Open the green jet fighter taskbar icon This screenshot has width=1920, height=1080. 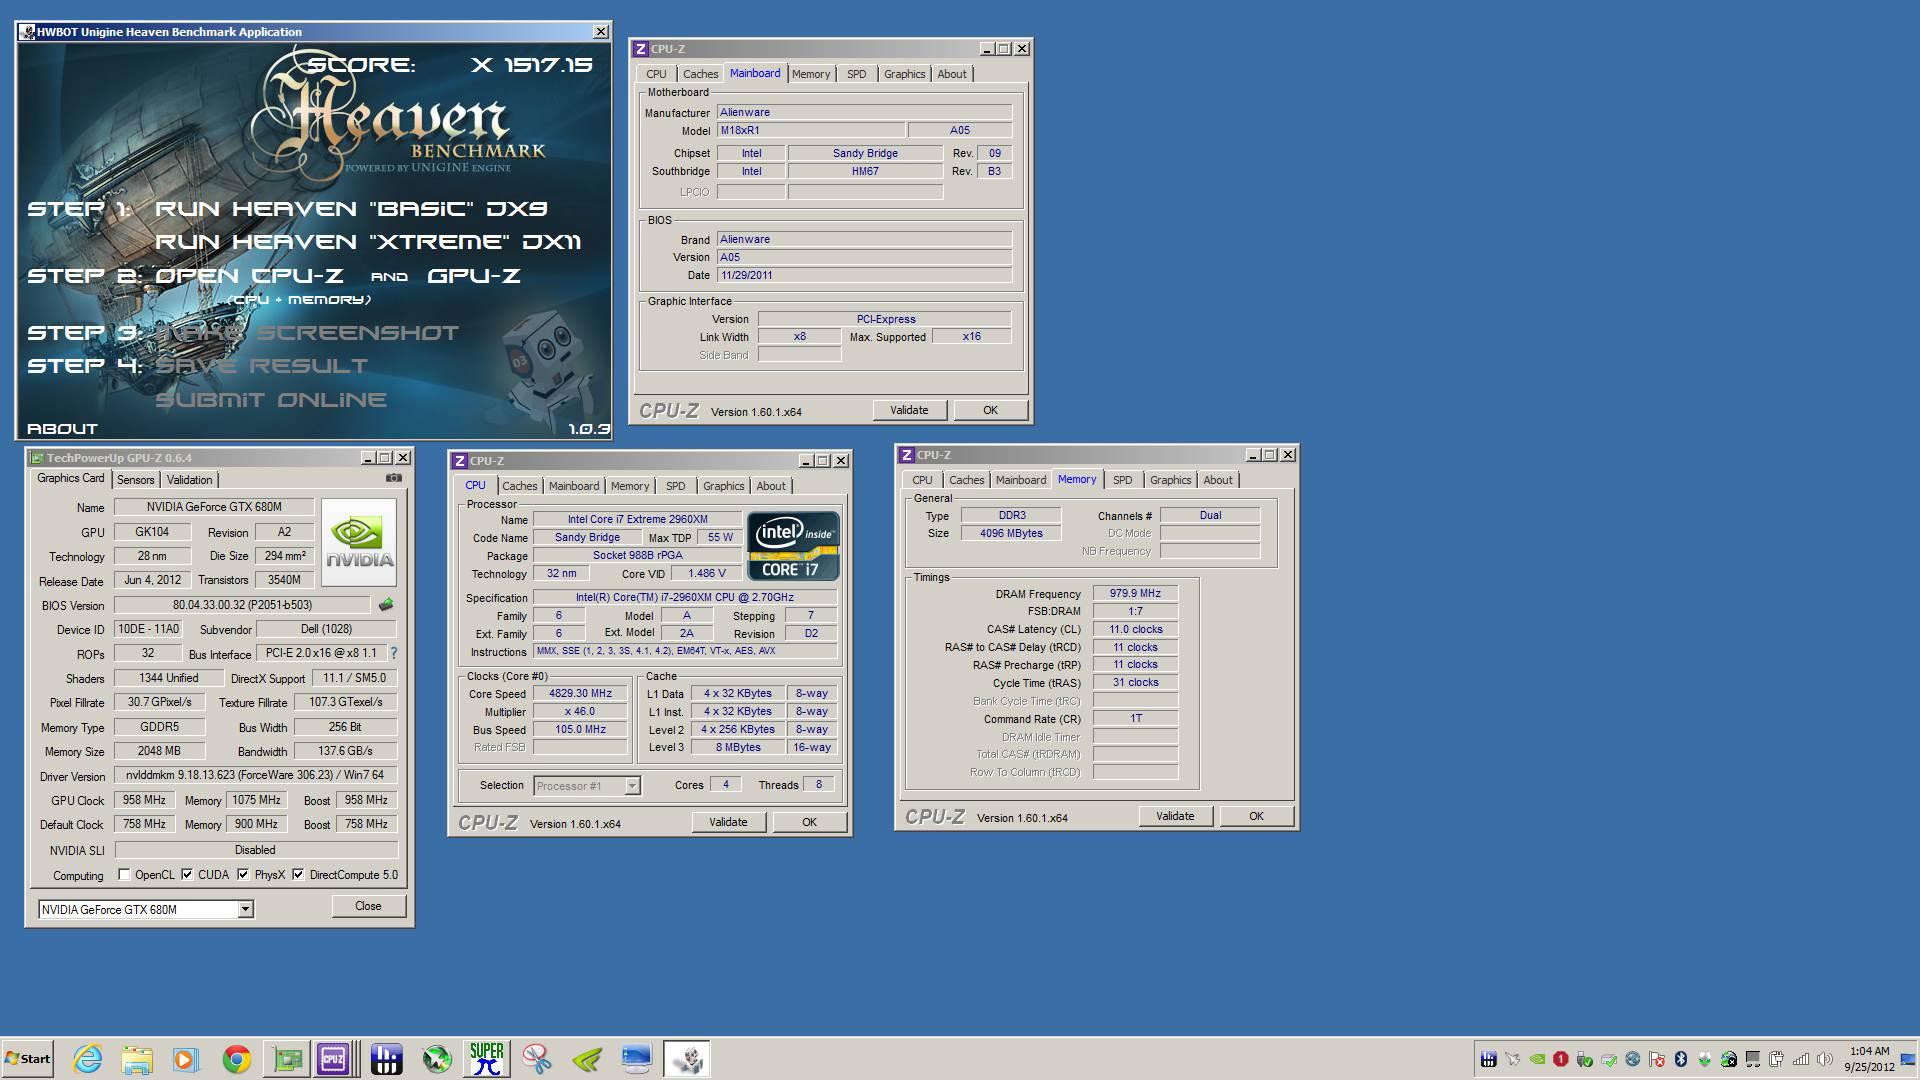coord(437,1058)
